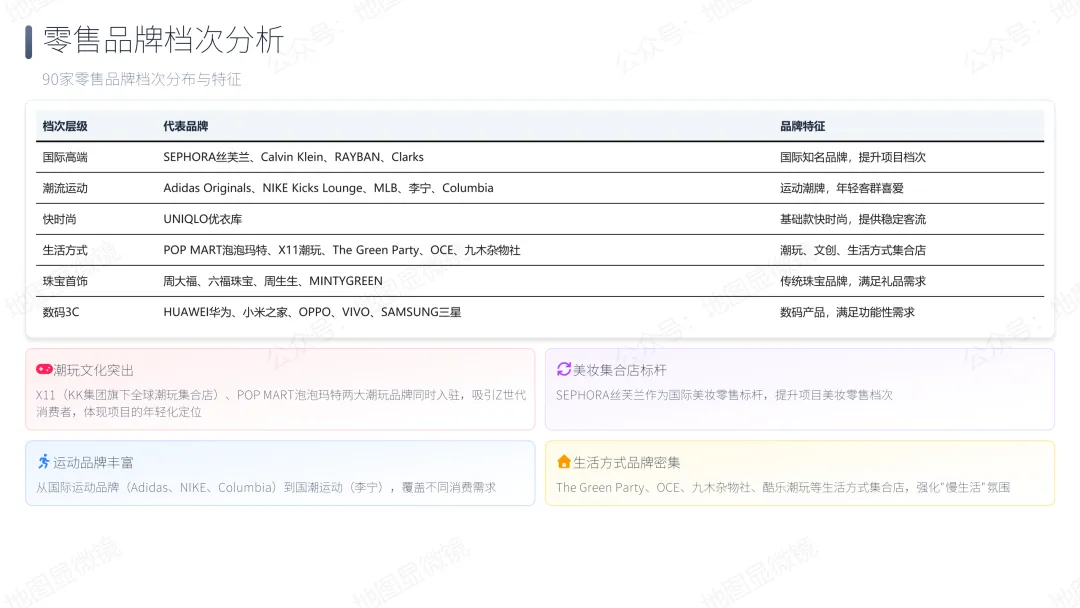The image size is (1080, 608).
Task: Select the feature text 基础款快时尚，提供稳定客流
Action: click(853, 219)
